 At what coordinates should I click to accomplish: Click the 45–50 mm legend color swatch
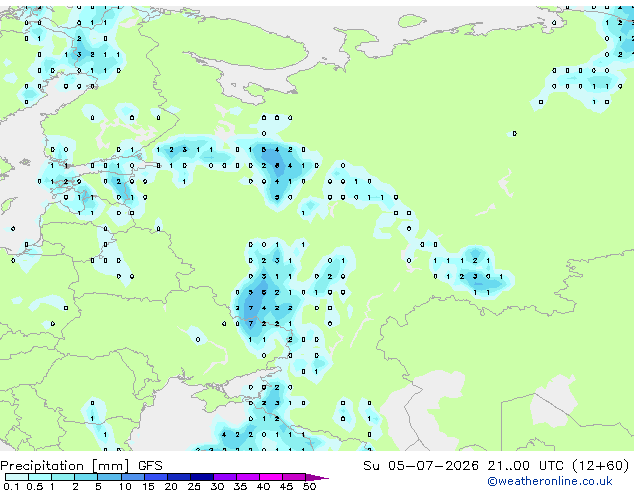(294, 477)
